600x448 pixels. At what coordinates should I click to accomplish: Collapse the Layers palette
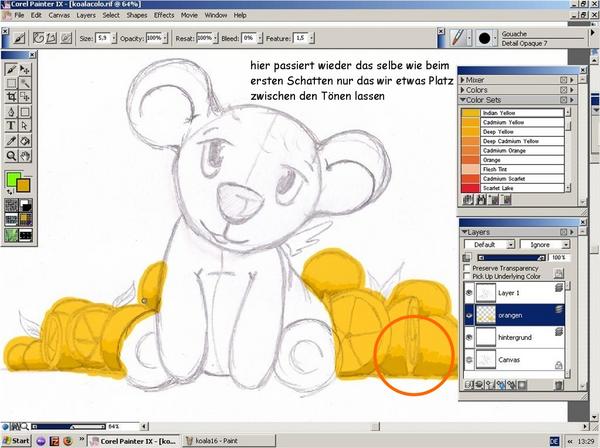tap(464, 232)
